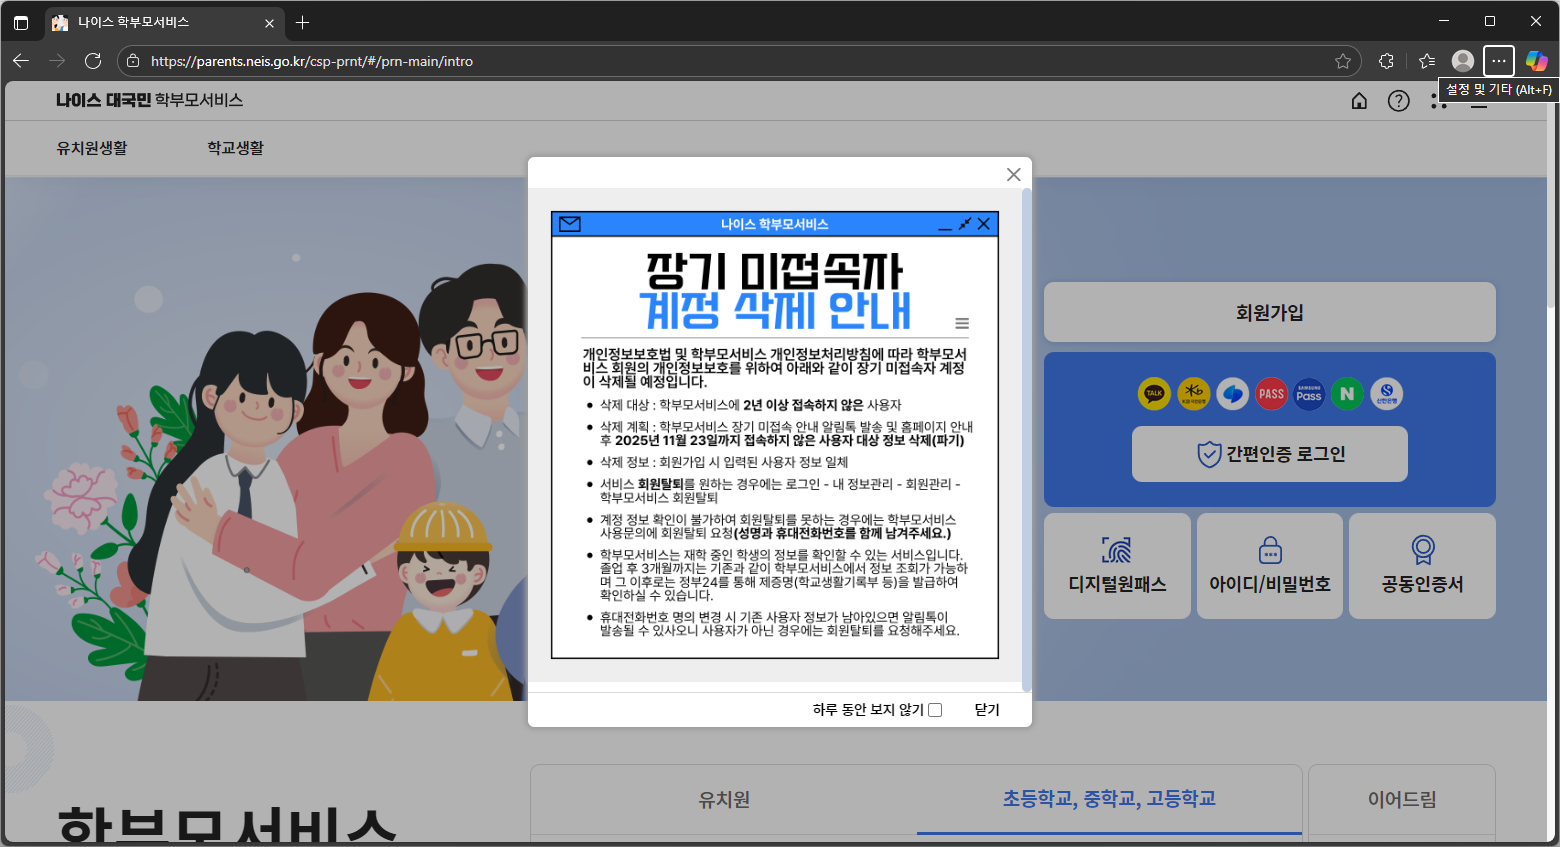Image resolution: width=1560 pixels, height=847 pixels.
Task: Click the Naver authentication icon
Action: click(x=1347, y=394)
